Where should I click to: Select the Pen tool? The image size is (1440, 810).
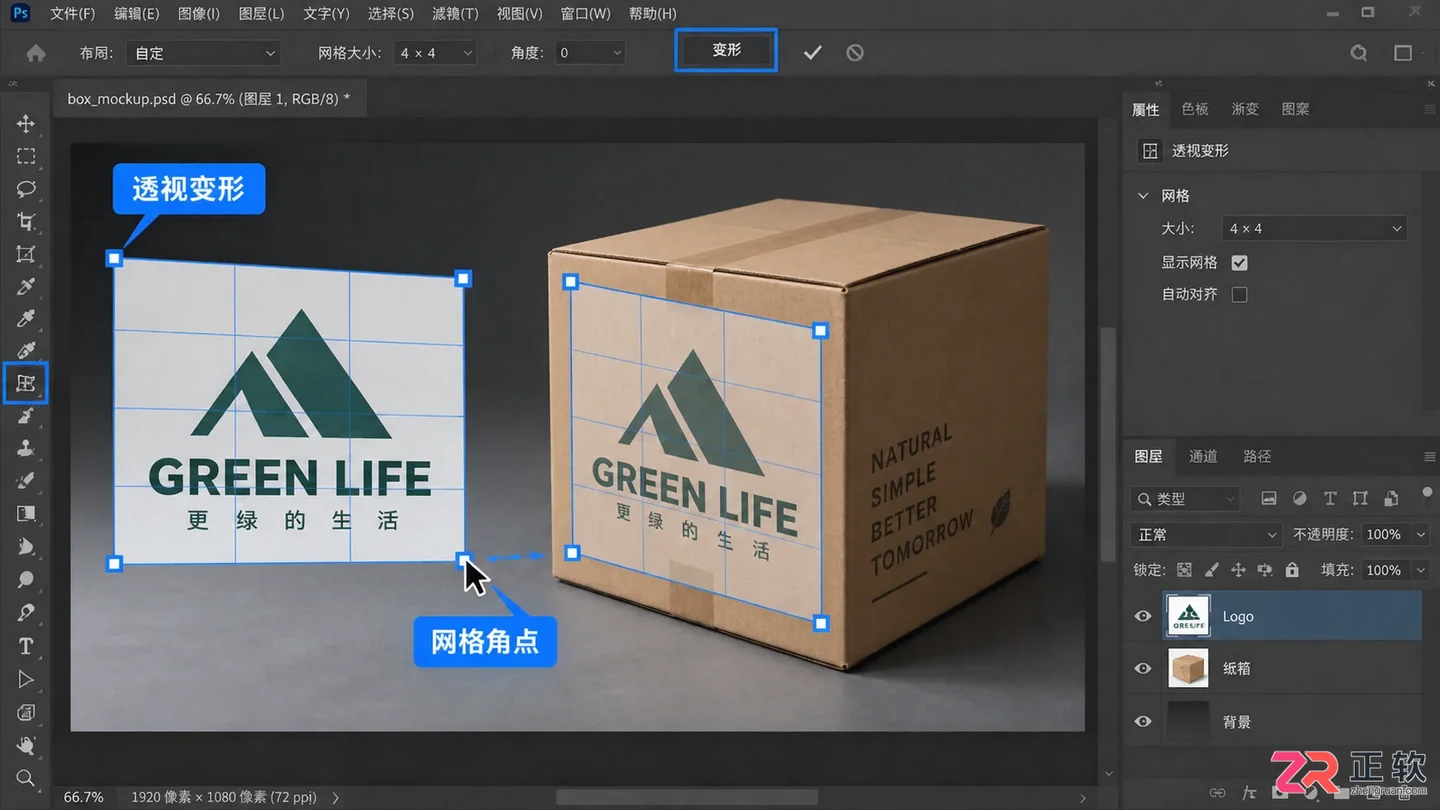26,613
